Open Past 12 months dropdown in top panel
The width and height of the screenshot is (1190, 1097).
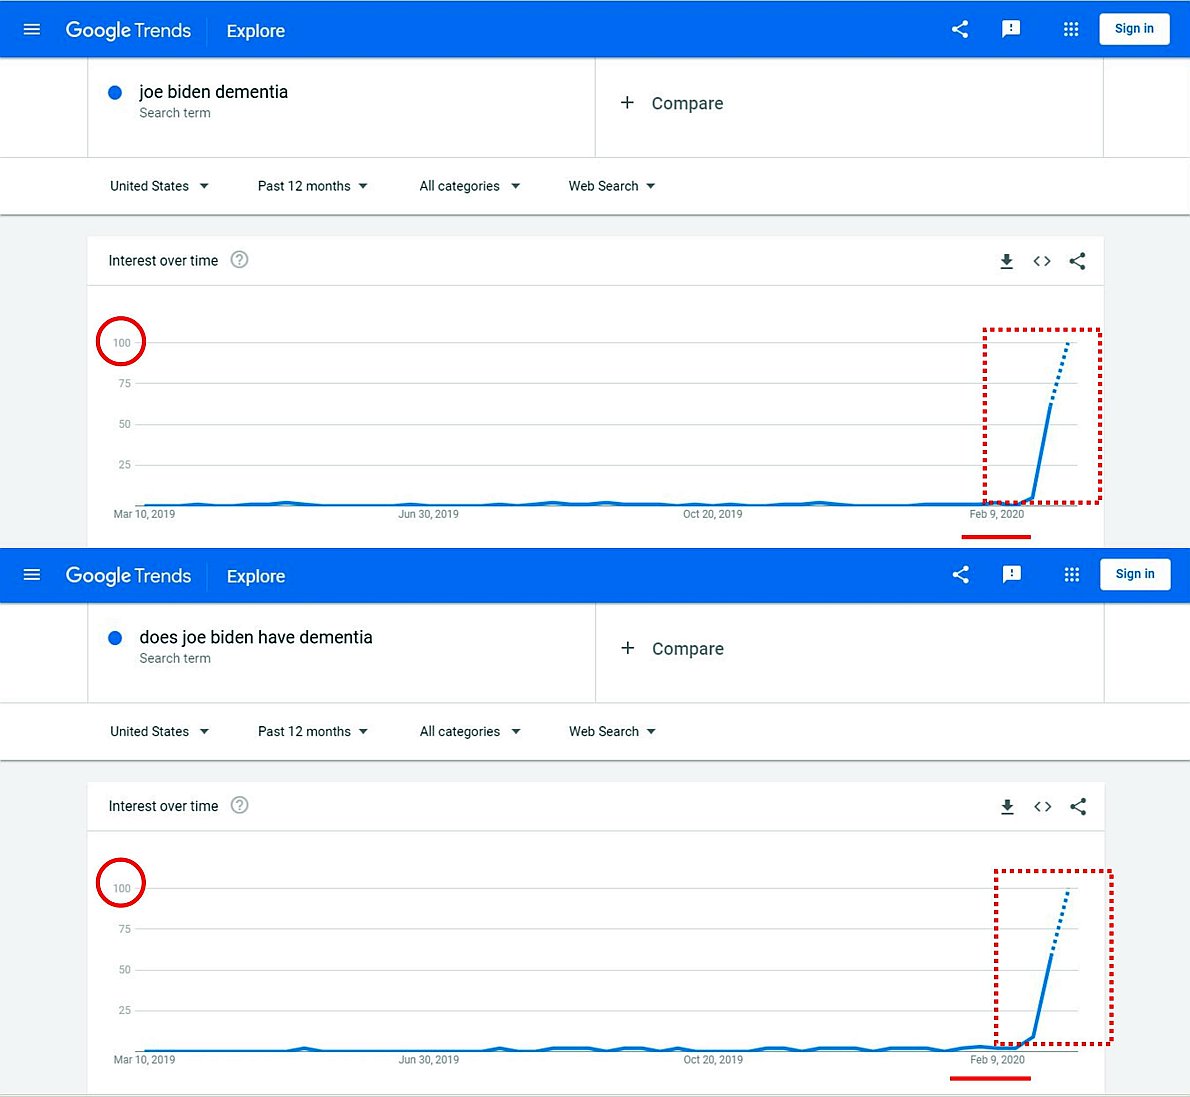pyautogui.click(x=312, y=186)
